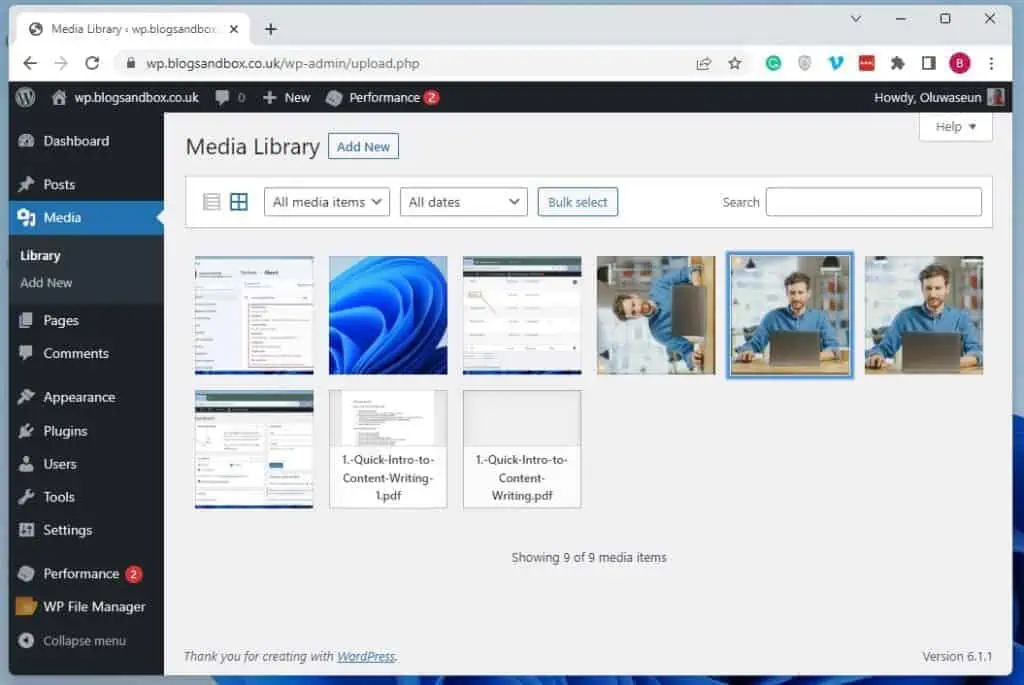
Task: Open Howdy, Oluwaseun user menu
Action: tap(938, 97)
